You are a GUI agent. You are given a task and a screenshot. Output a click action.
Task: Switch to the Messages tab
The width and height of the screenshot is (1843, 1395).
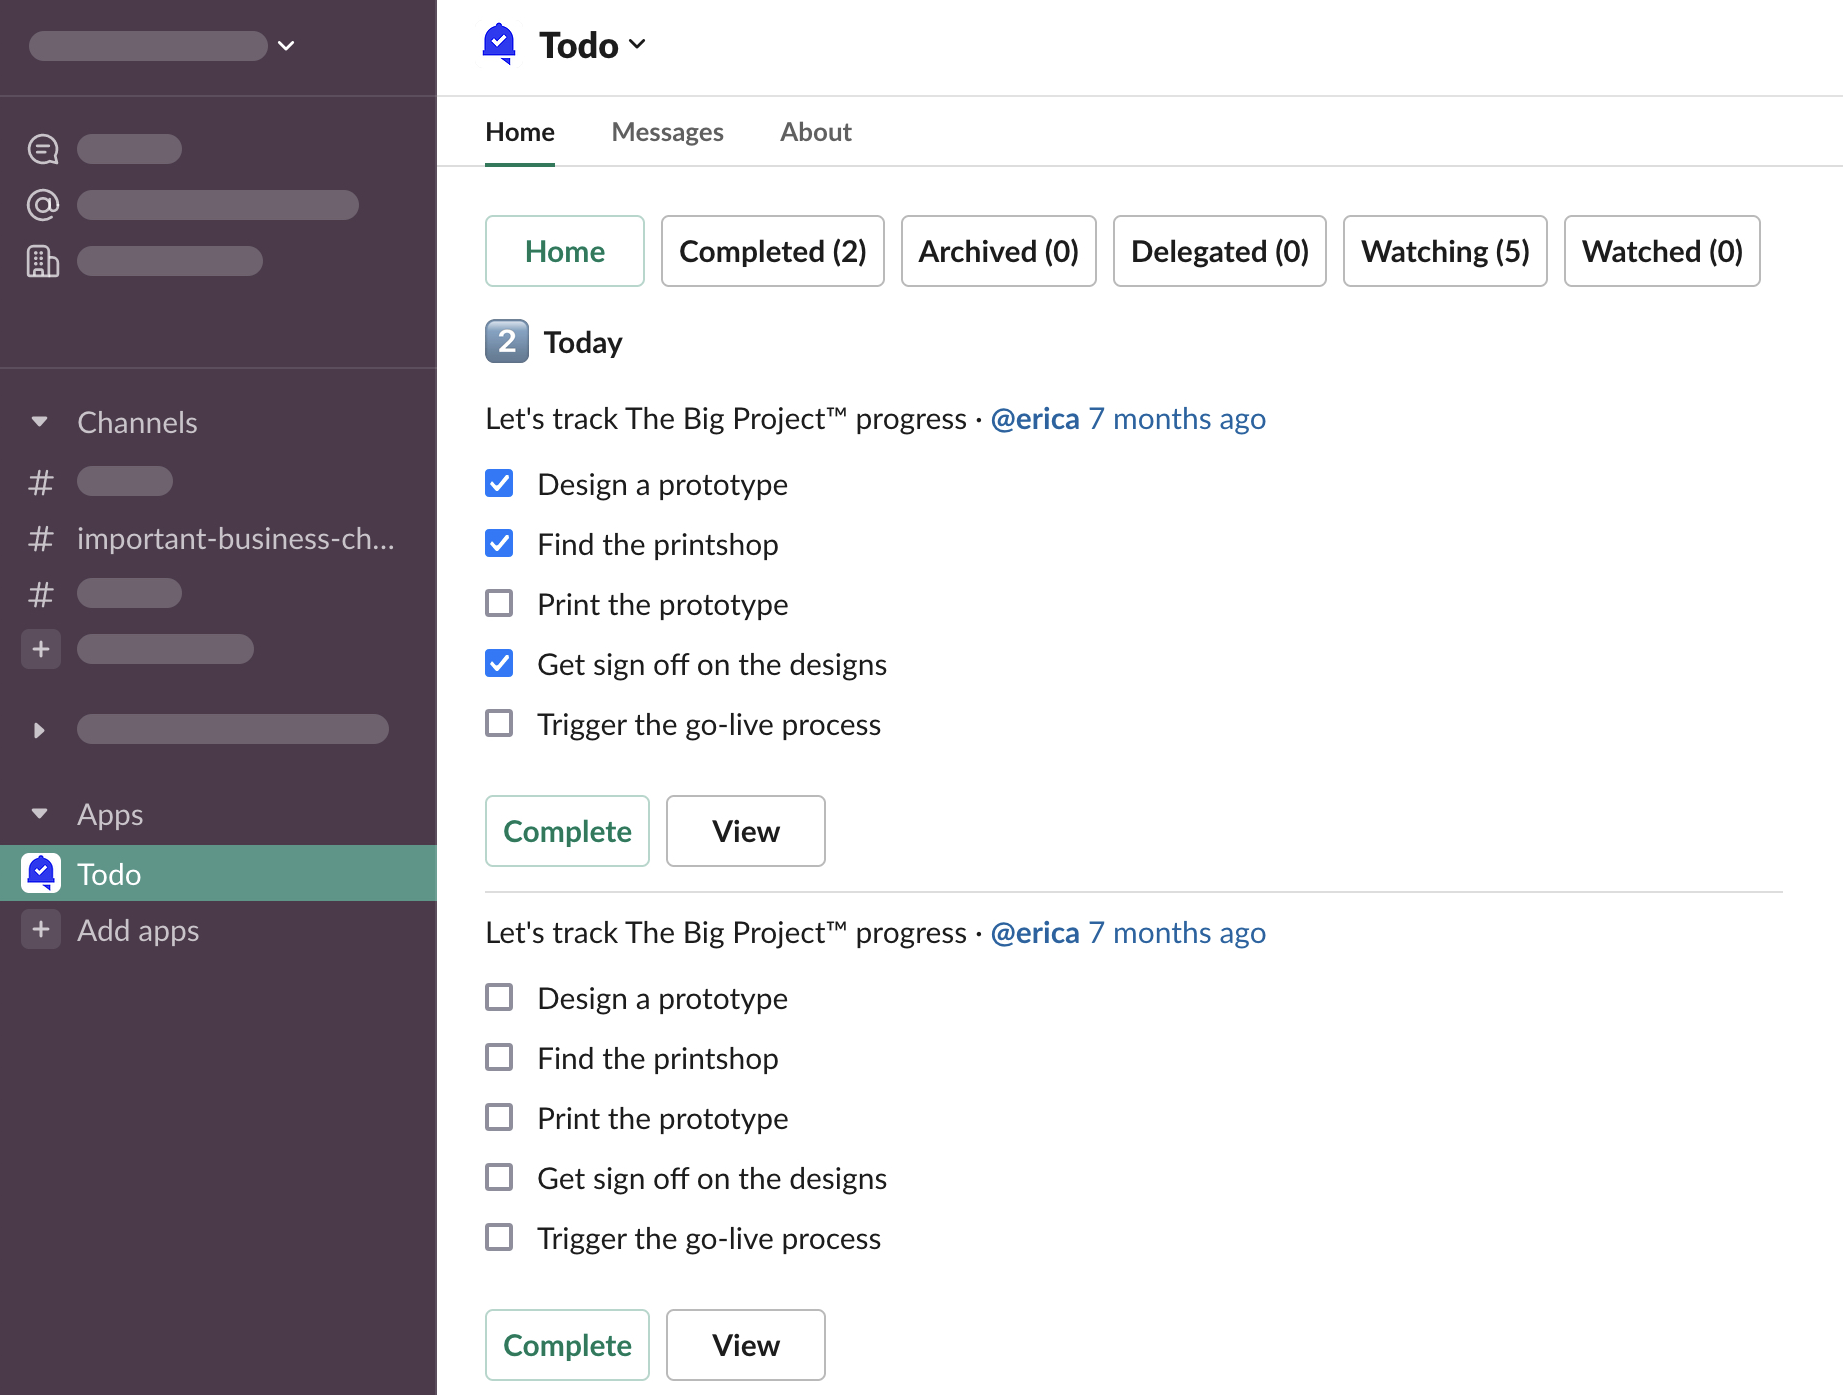[x=667, y=132]
